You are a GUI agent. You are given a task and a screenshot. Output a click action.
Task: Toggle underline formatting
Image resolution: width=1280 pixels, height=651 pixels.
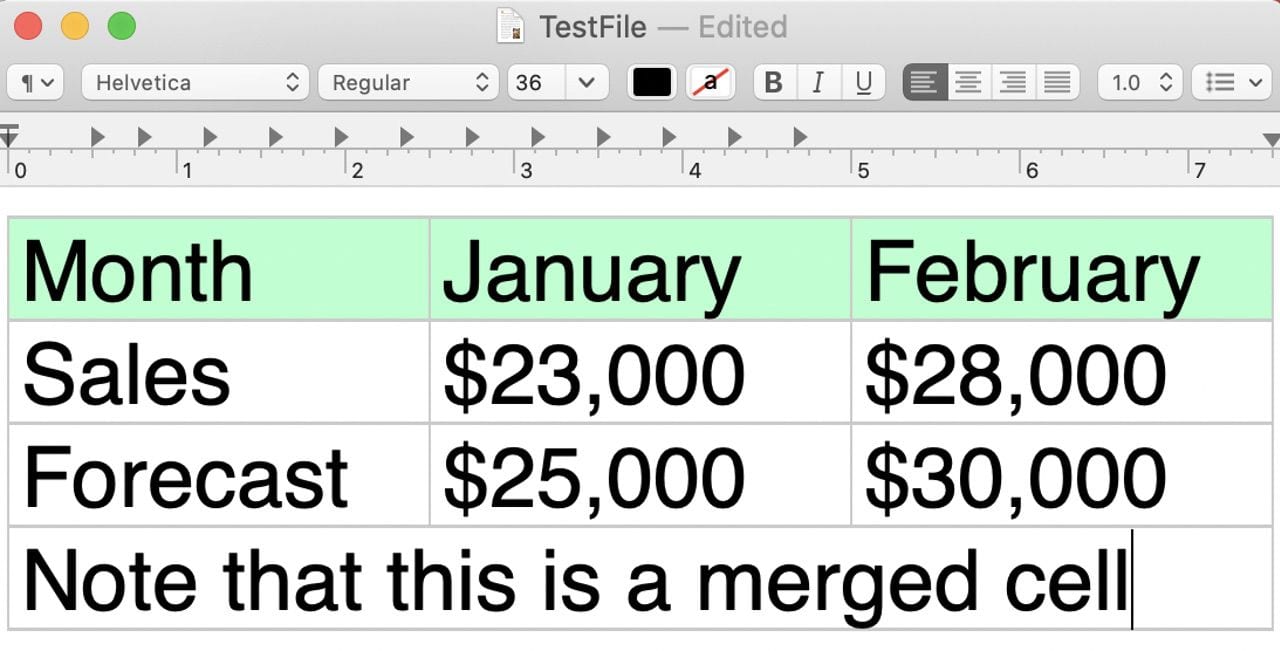[863, 83]
